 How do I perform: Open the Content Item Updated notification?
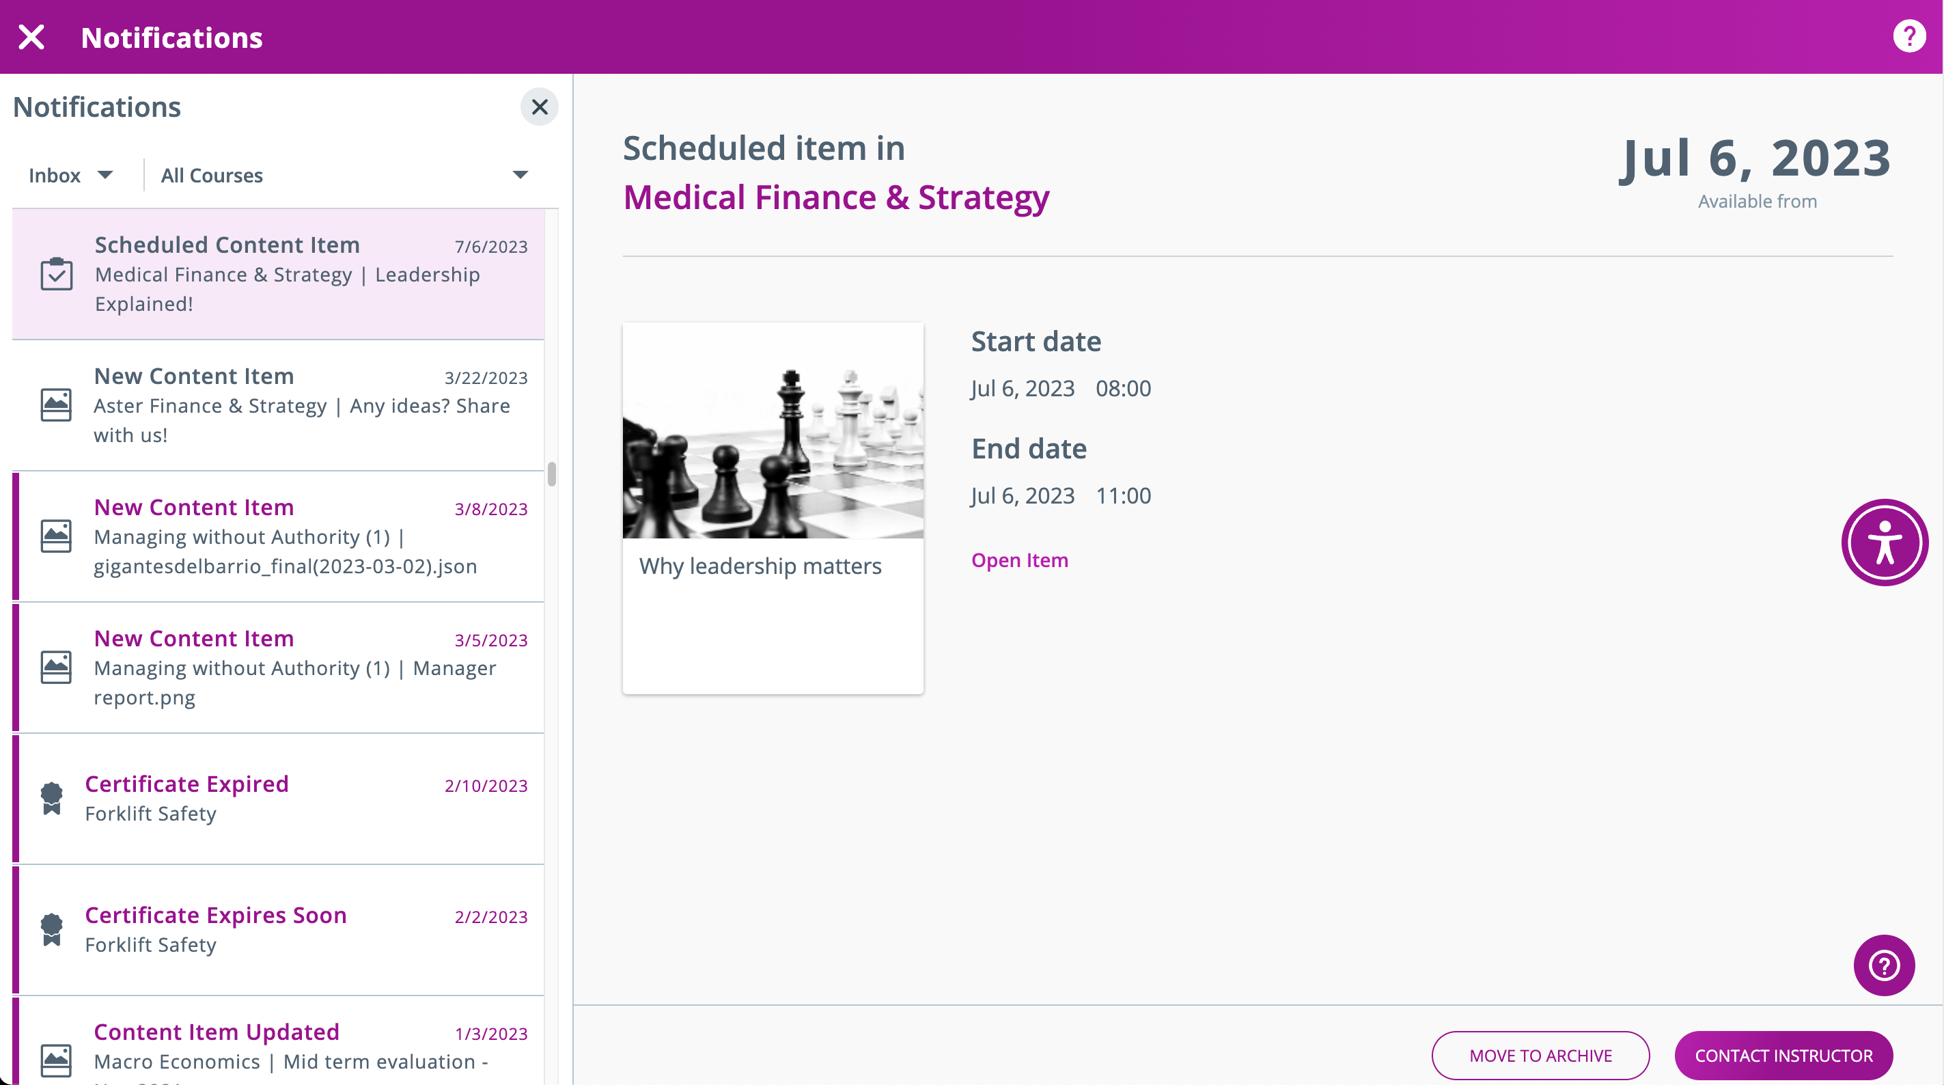coord(285,1043)
